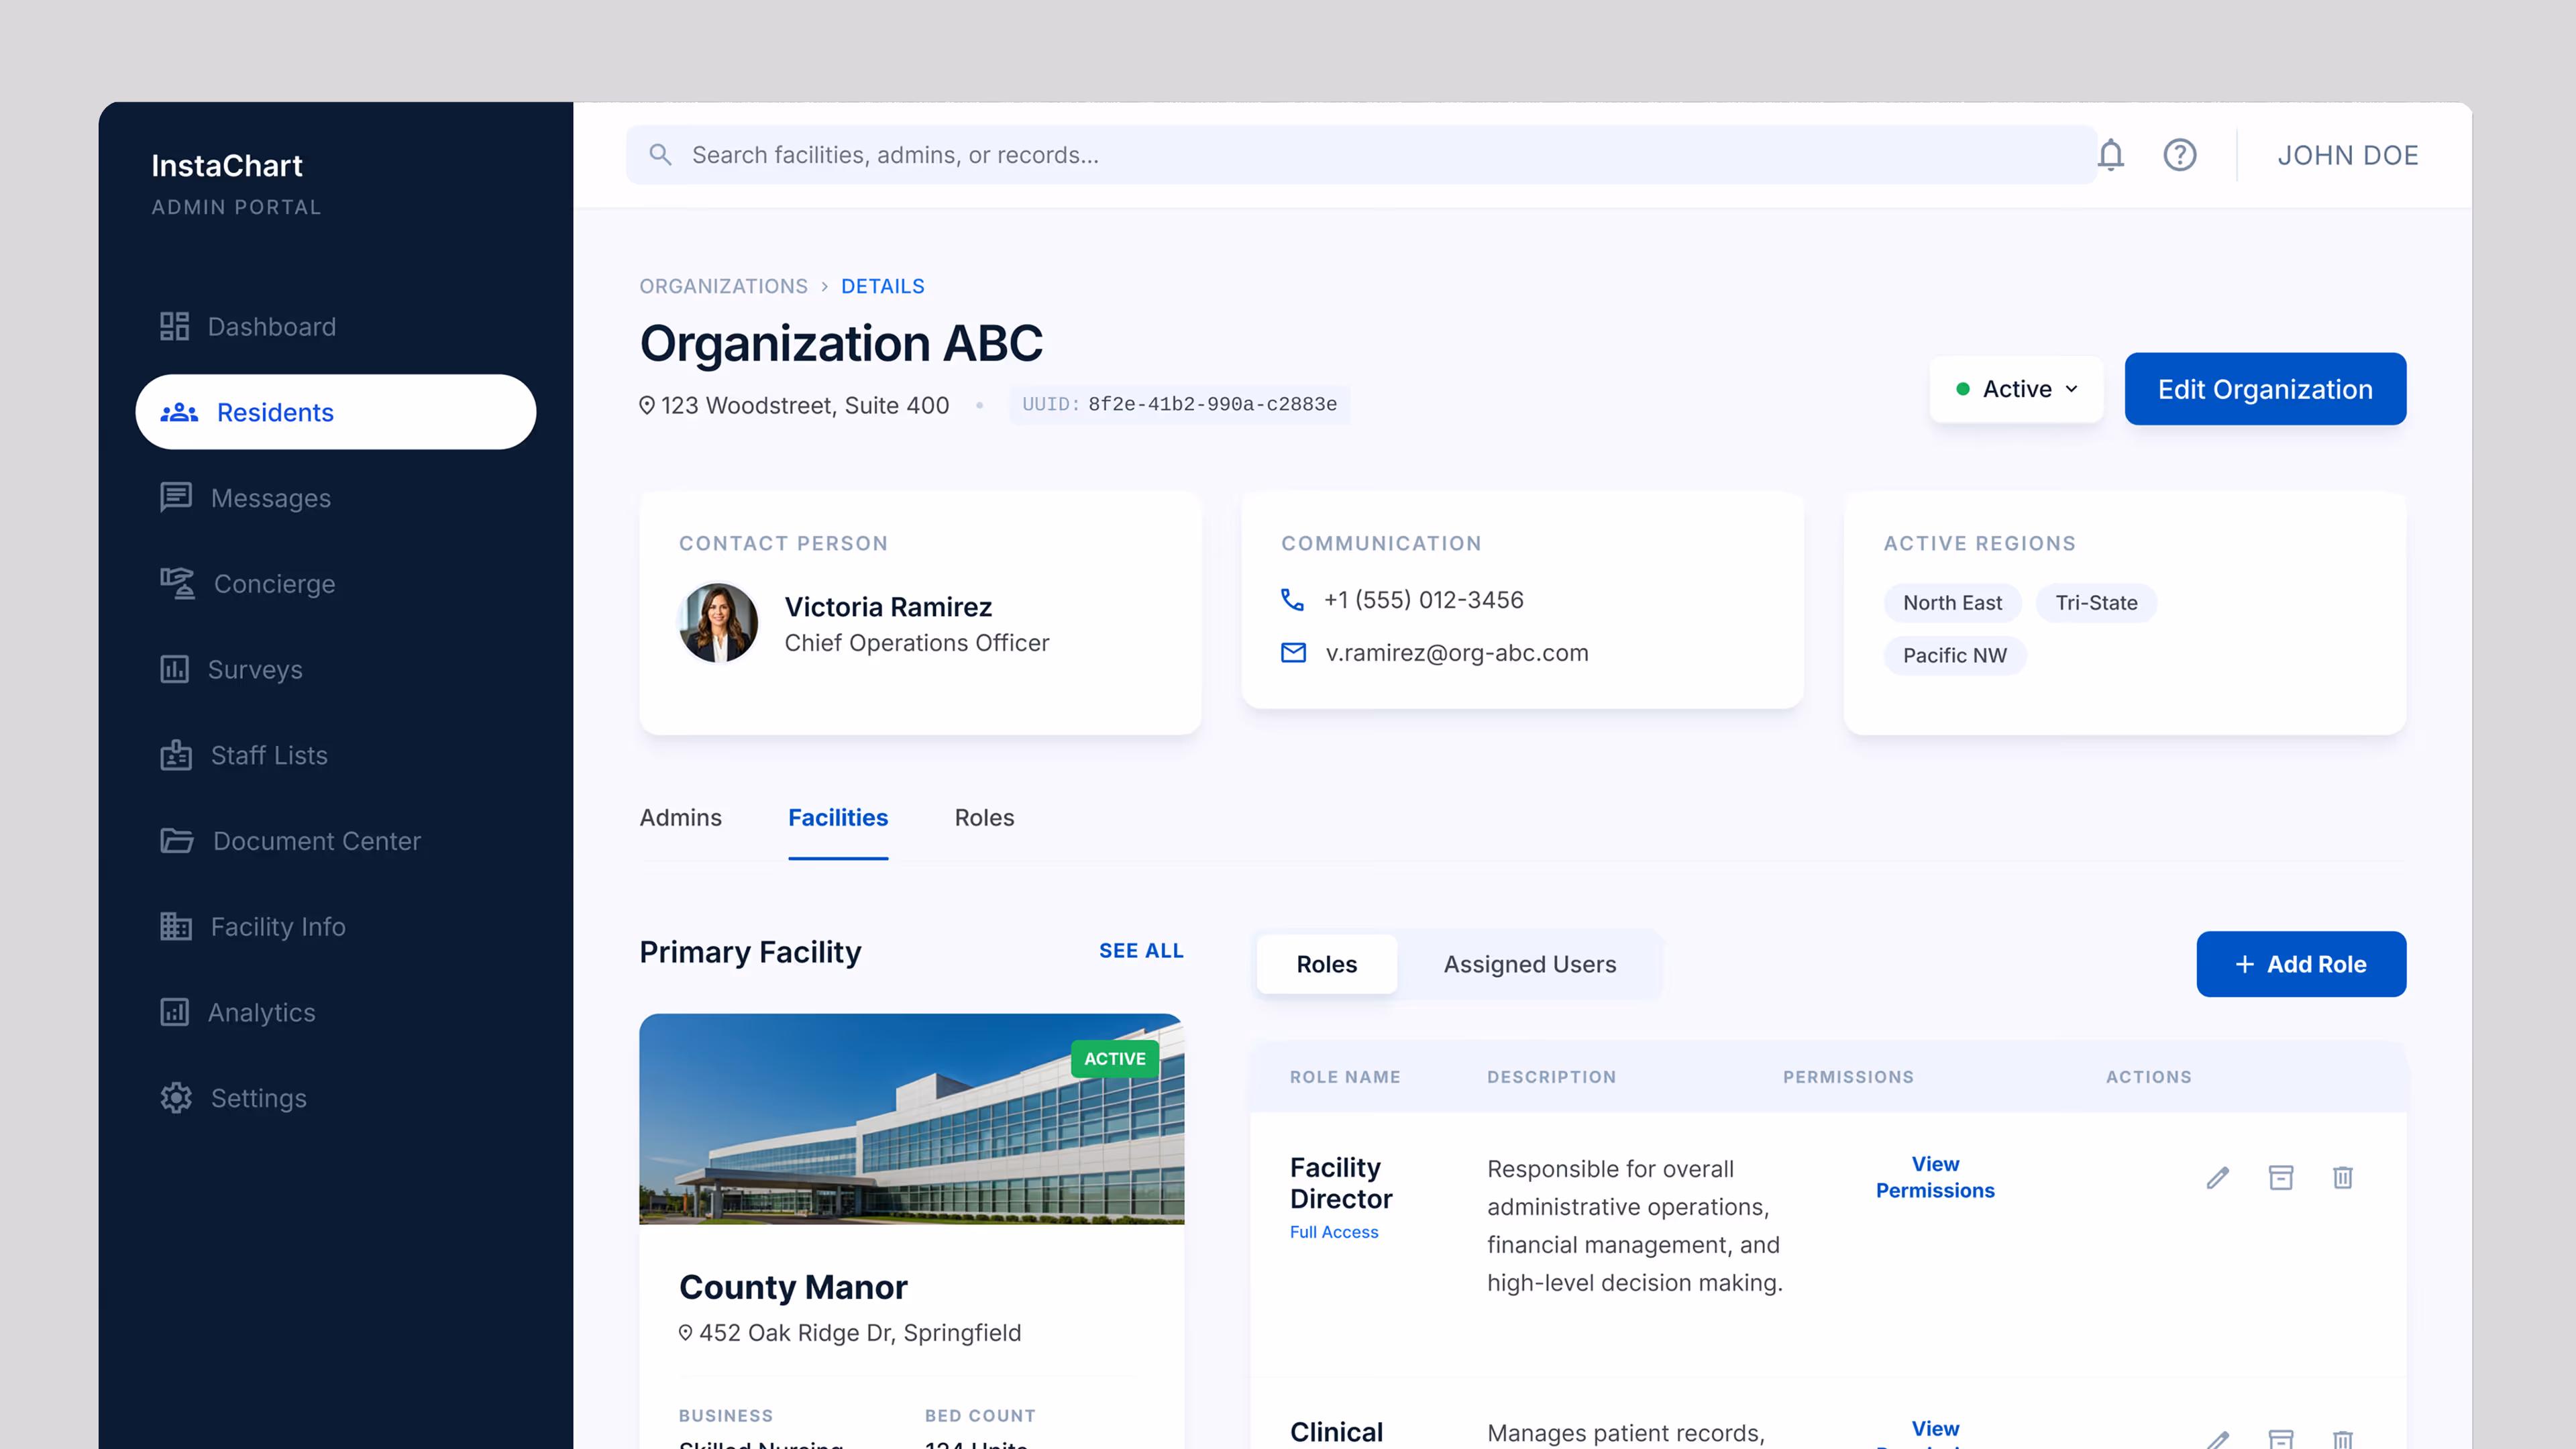Switch toggle to Assigned Users

tap(1529, 964)
